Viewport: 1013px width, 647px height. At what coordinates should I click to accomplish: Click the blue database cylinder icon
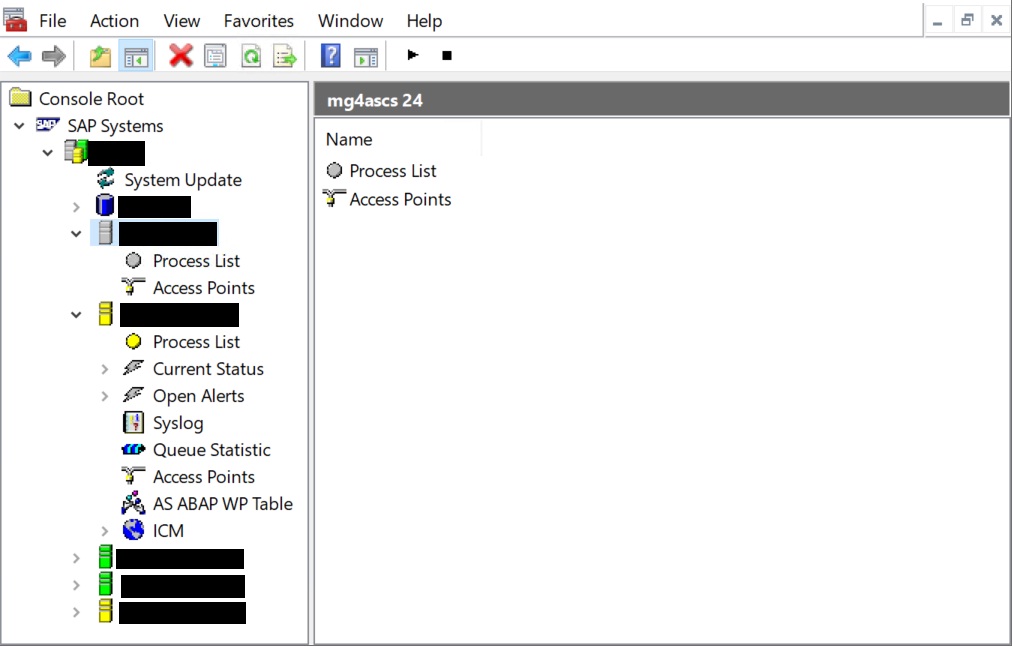click(105, 206)
